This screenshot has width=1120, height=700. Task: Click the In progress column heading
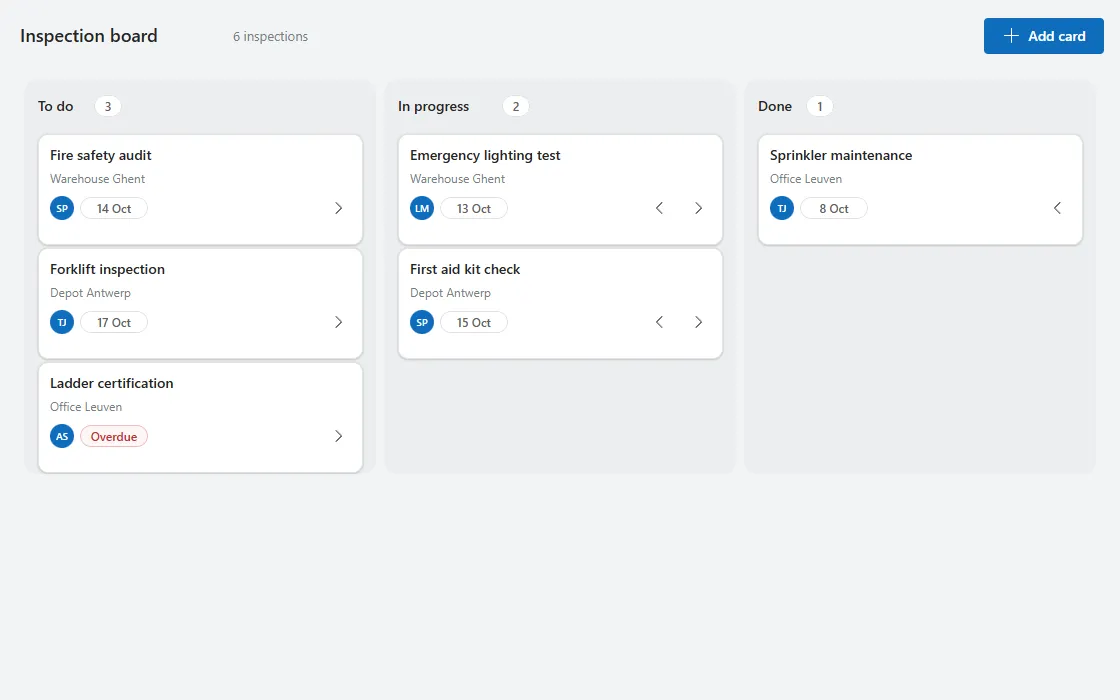(x=434, y=106)
